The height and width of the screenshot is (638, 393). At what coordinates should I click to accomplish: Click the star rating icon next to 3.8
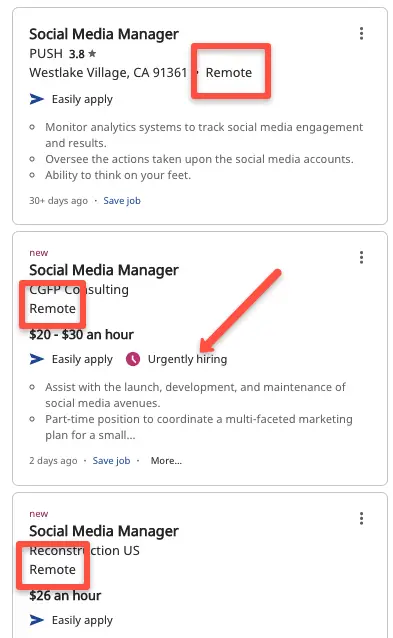click(92, 53)
